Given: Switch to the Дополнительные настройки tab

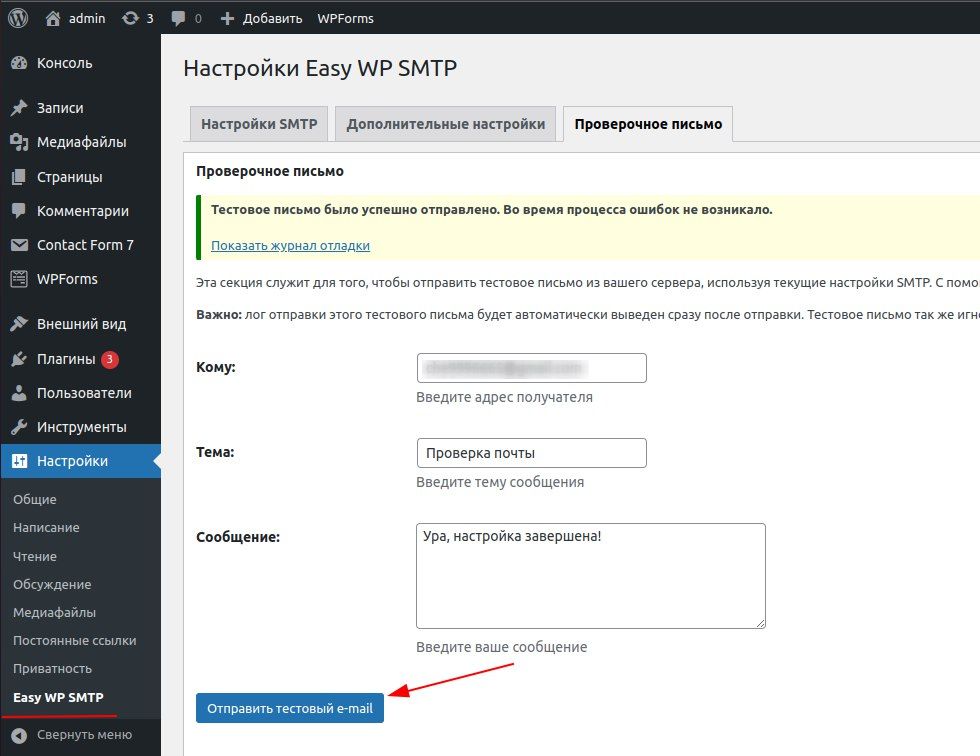Looking at the screenshot, I should click(446, 124).
